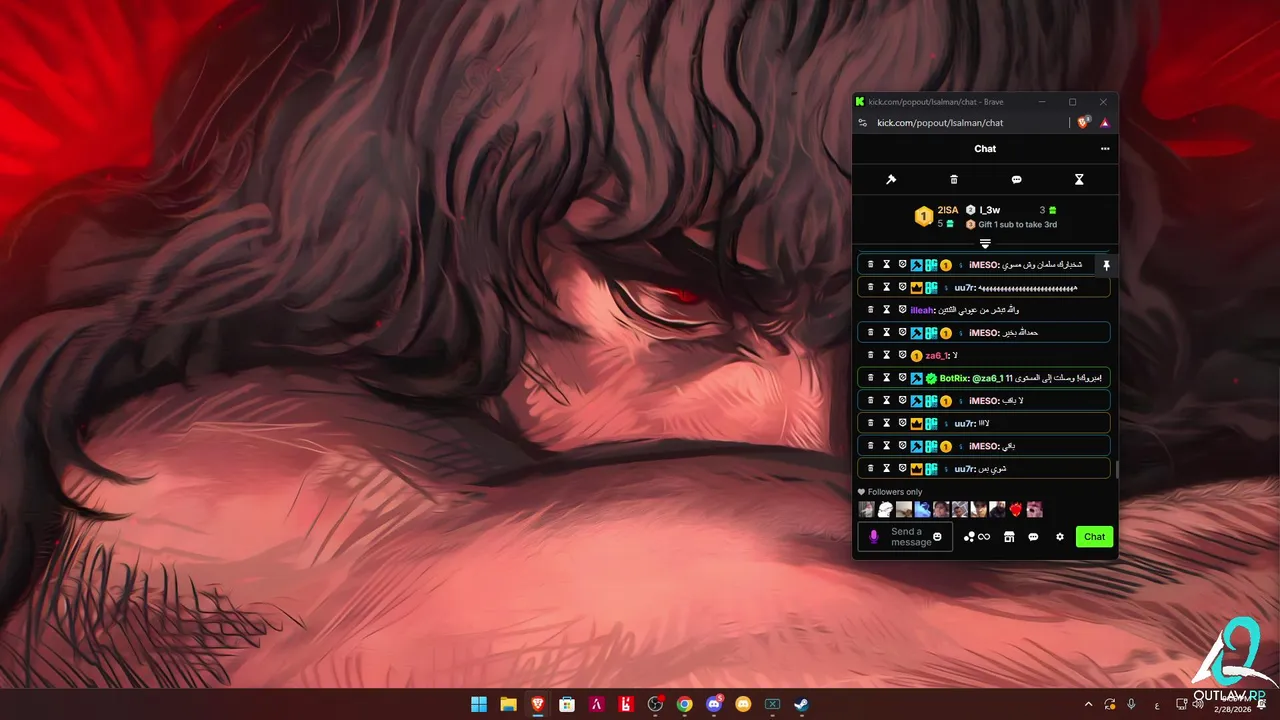Click the Followers only indicator
Screen dimensions: 1280x720
tap(890, 492)
